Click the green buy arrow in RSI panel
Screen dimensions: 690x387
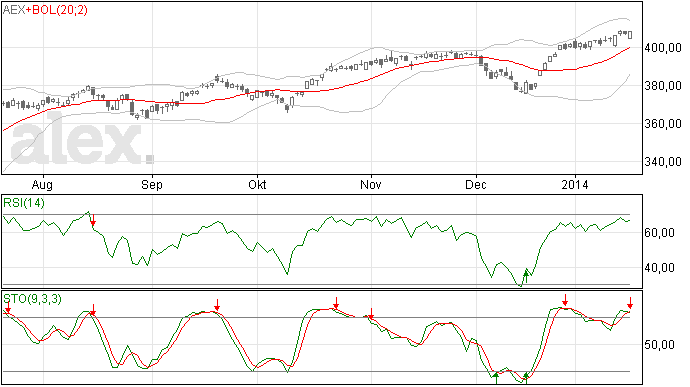525,277
